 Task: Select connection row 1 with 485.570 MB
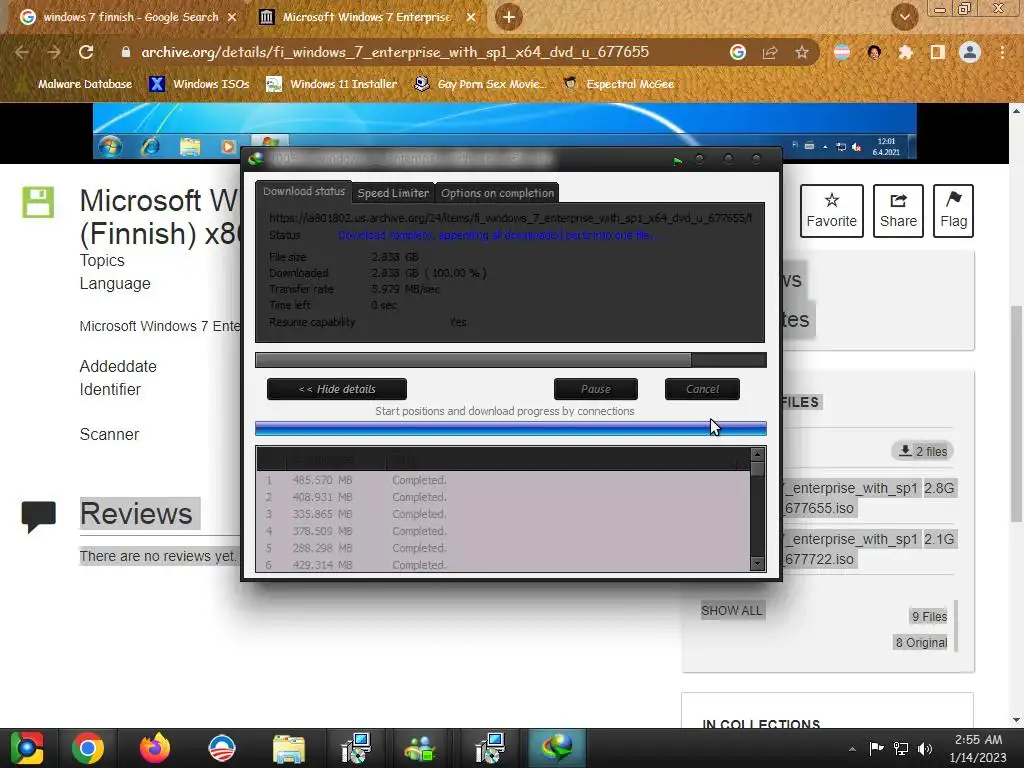click(503, 480)
